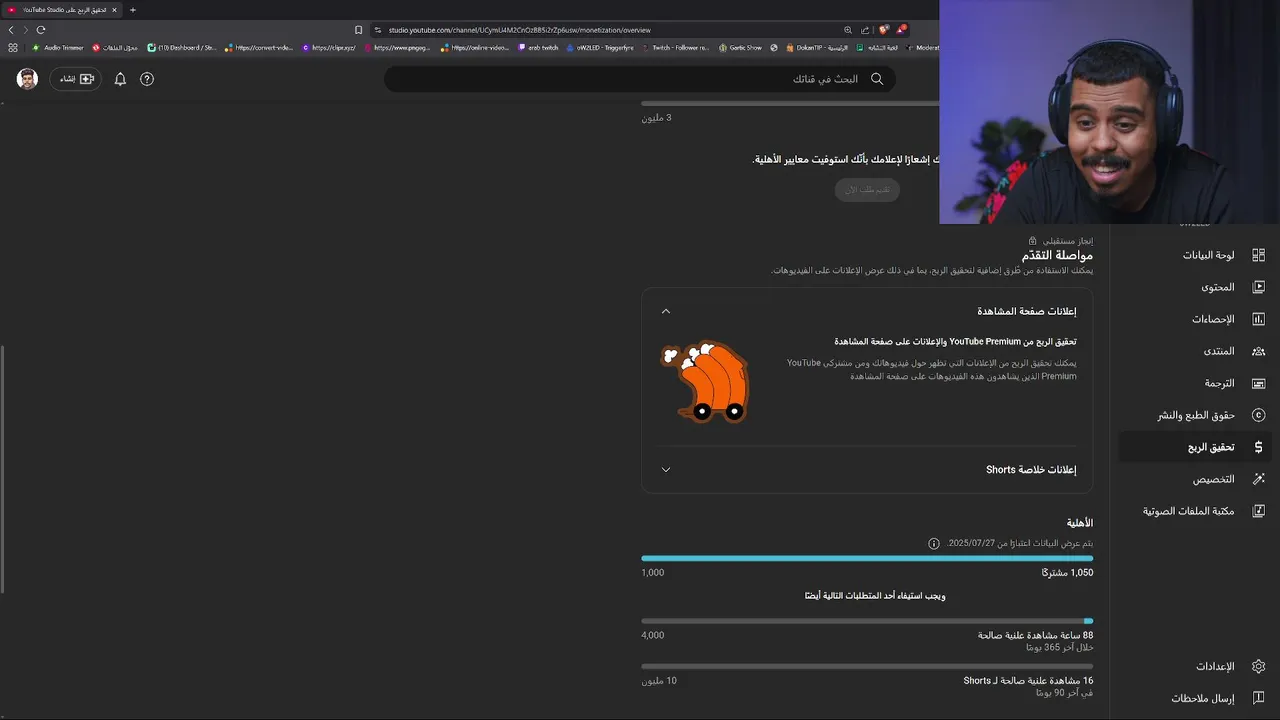Click the share icon in address bar
The image size is (1280, 720).
click(x=865, y=30)
